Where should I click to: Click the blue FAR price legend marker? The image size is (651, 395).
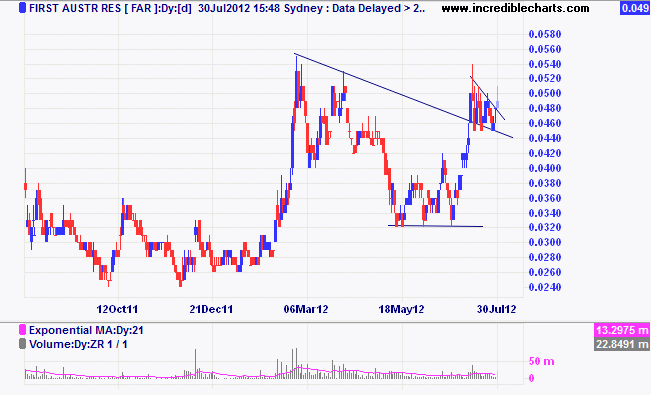[x=22, y=8]
